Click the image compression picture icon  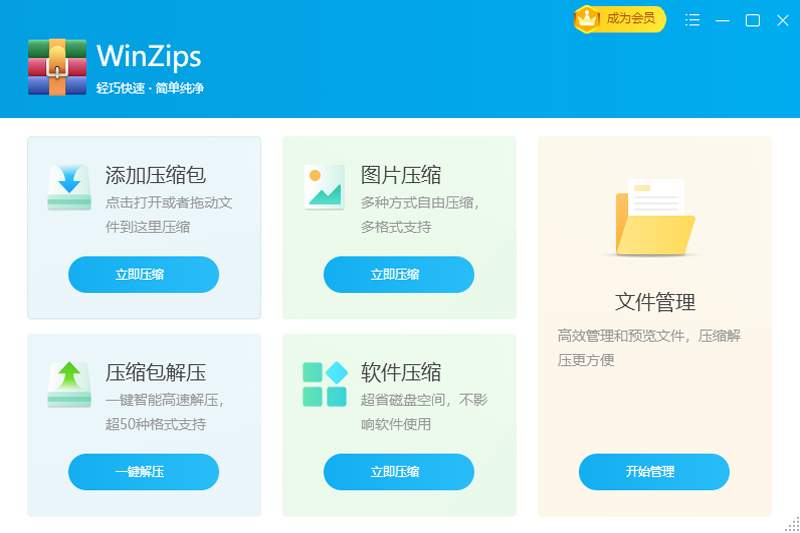(324, 187)
